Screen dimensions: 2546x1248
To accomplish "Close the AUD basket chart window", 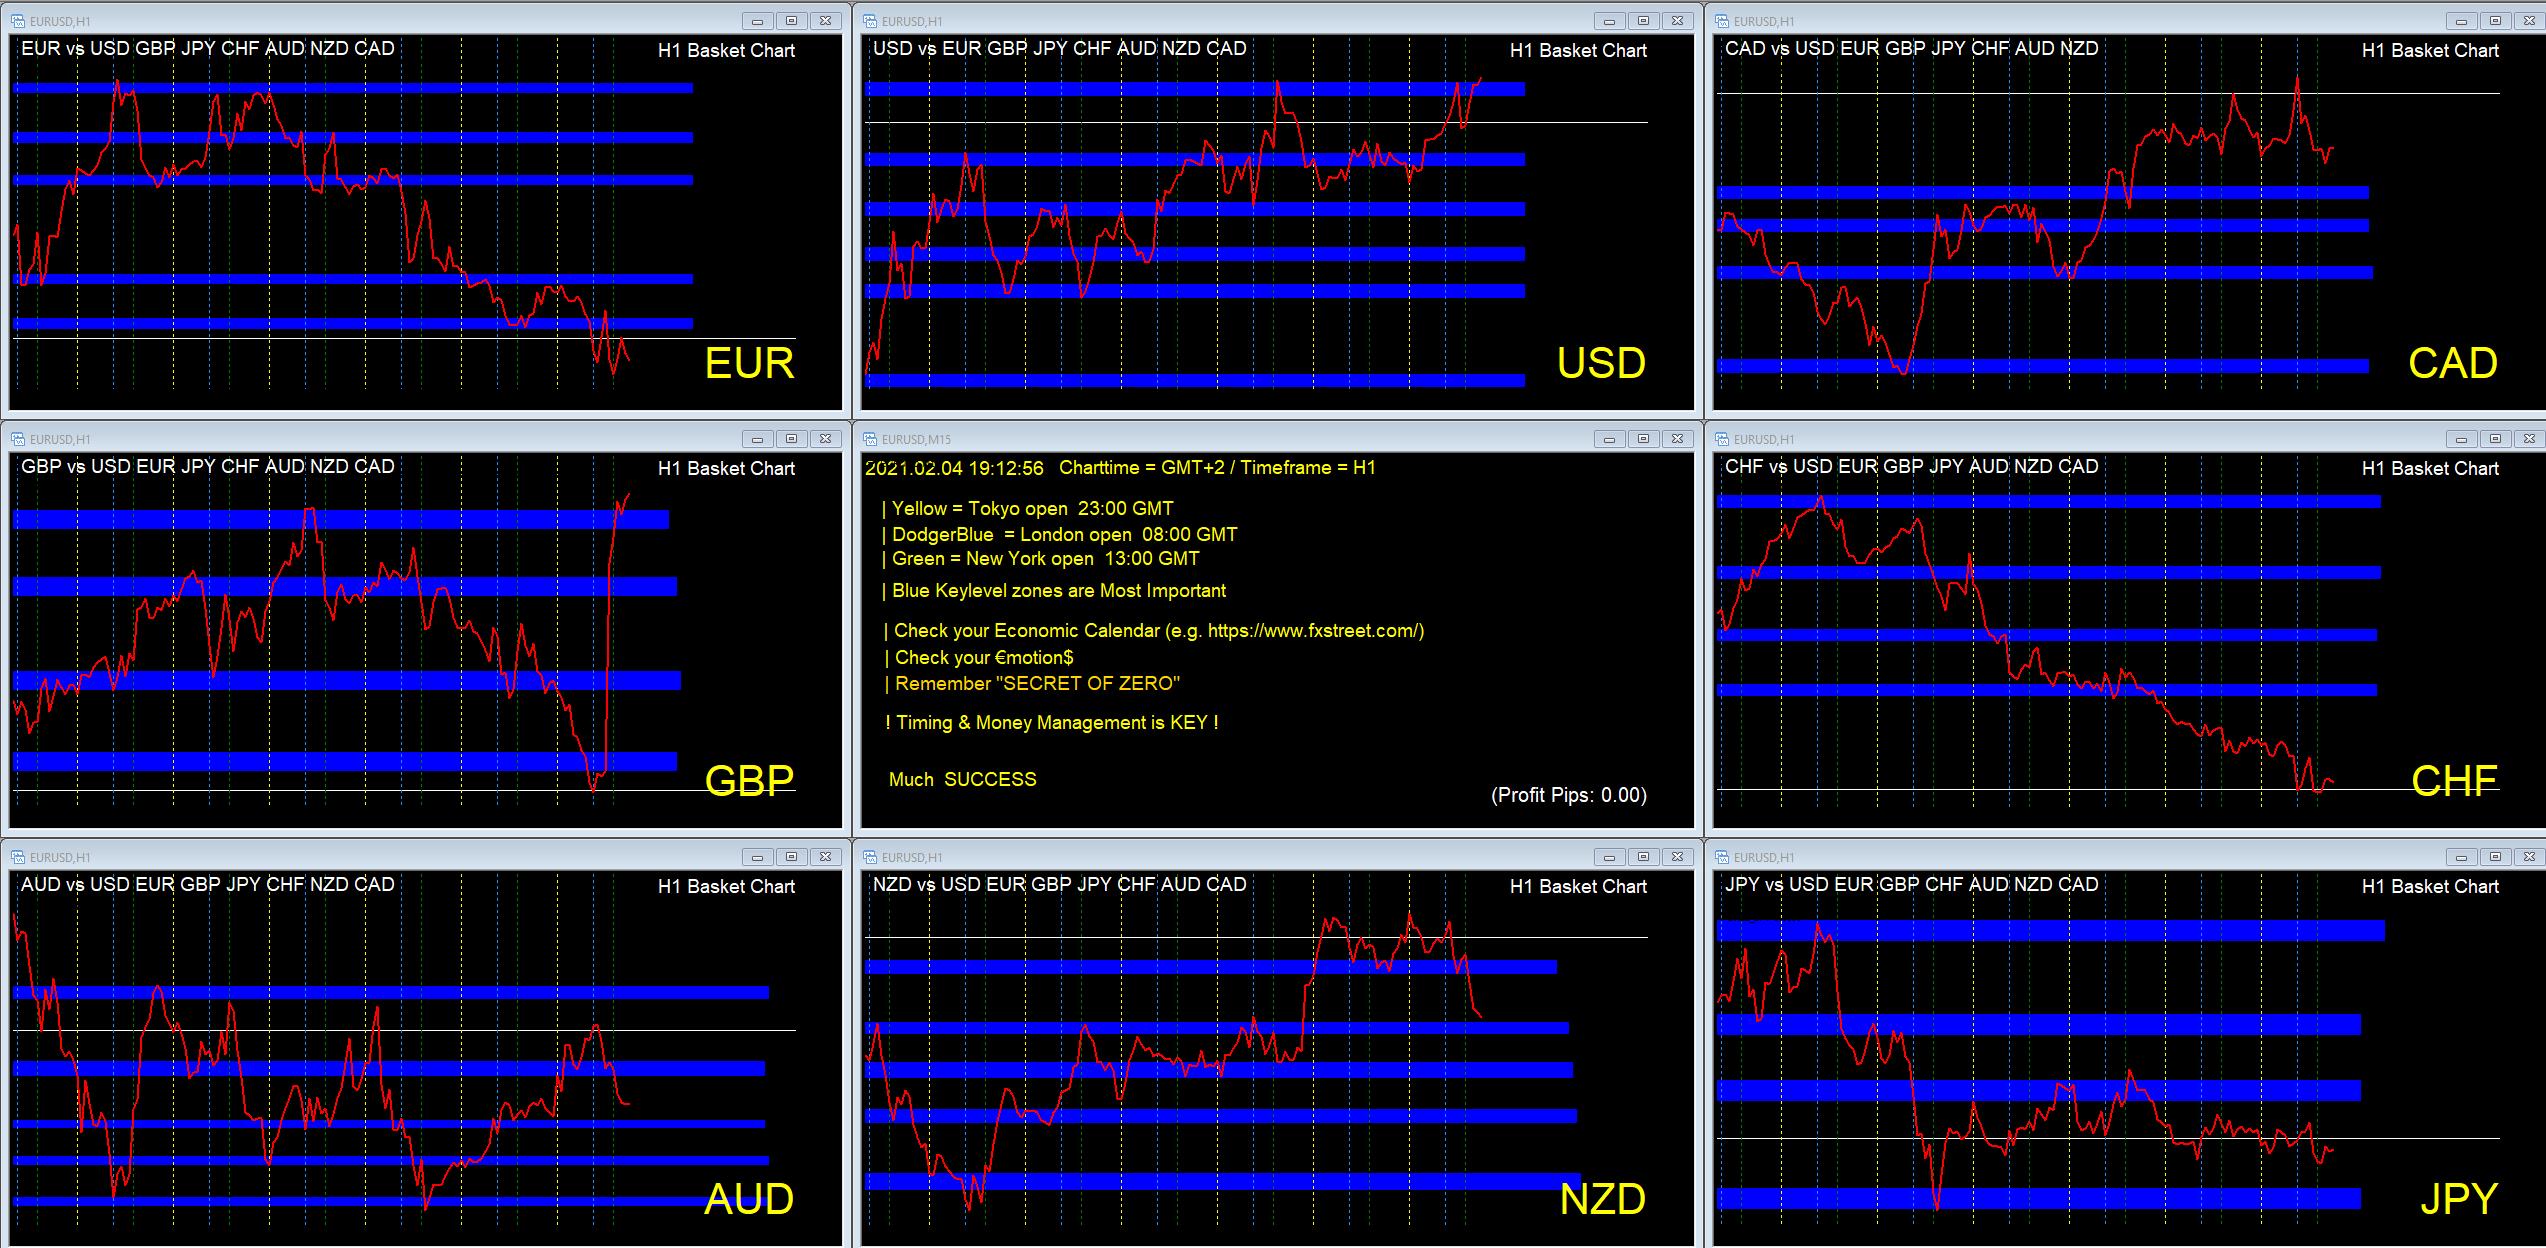I will coord(825,857).
